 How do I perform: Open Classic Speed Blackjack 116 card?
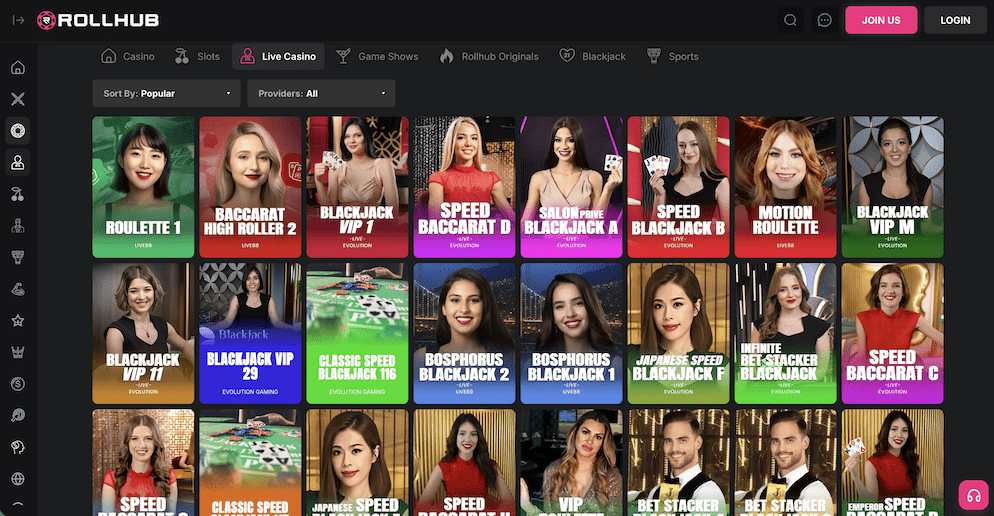(358, 333)
